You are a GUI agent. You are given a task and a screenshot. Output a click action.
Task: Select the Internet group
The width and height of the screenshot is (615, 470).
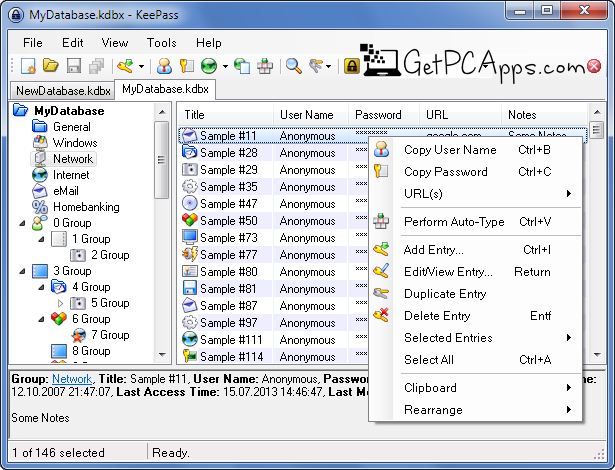coord(71,175)
